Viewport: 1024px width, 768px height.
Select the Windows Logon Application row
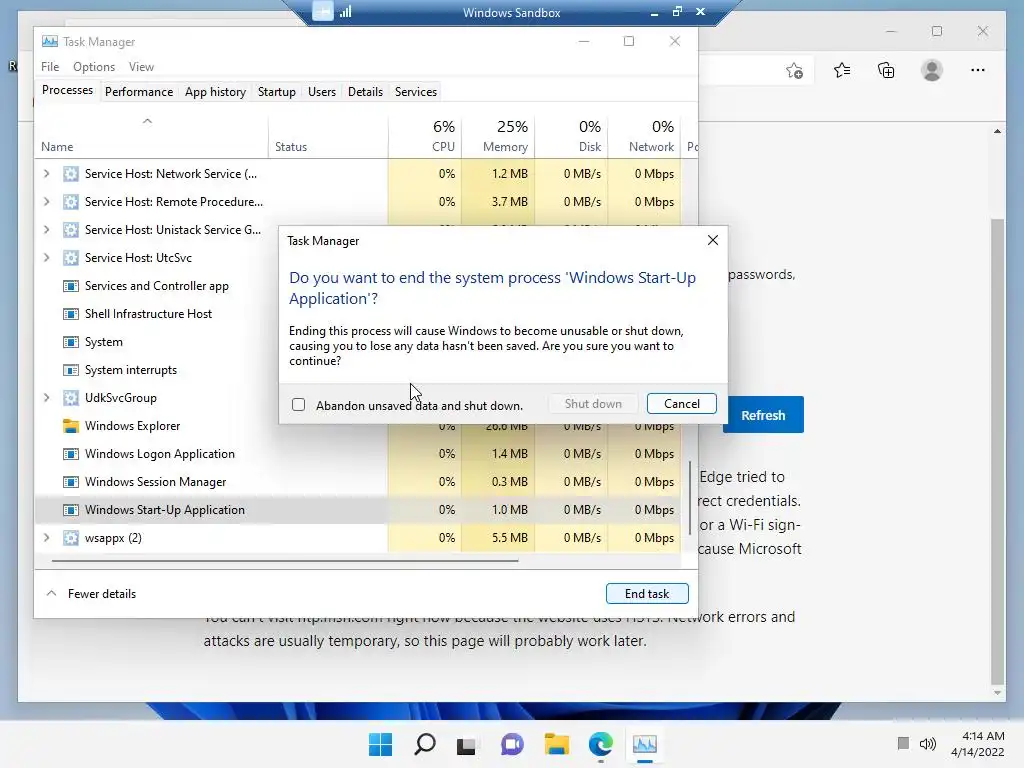(x=358, y=454)
